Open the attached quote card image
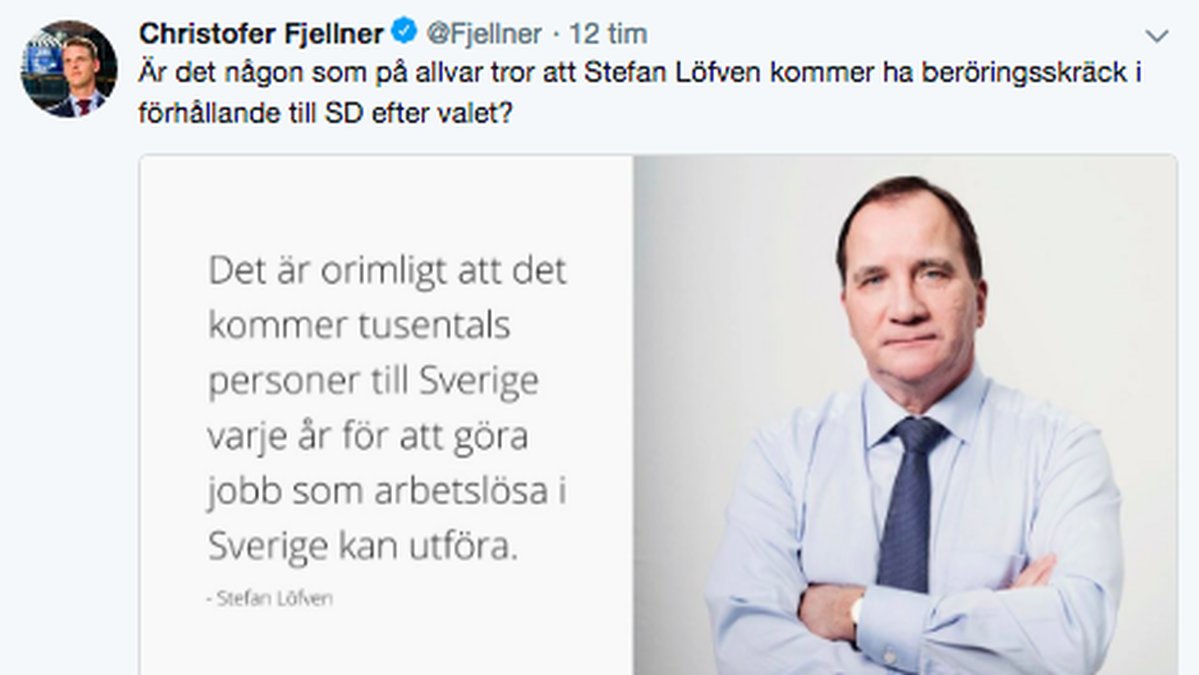This screenshot has height=675, width=1199. [x=658, y=415]
